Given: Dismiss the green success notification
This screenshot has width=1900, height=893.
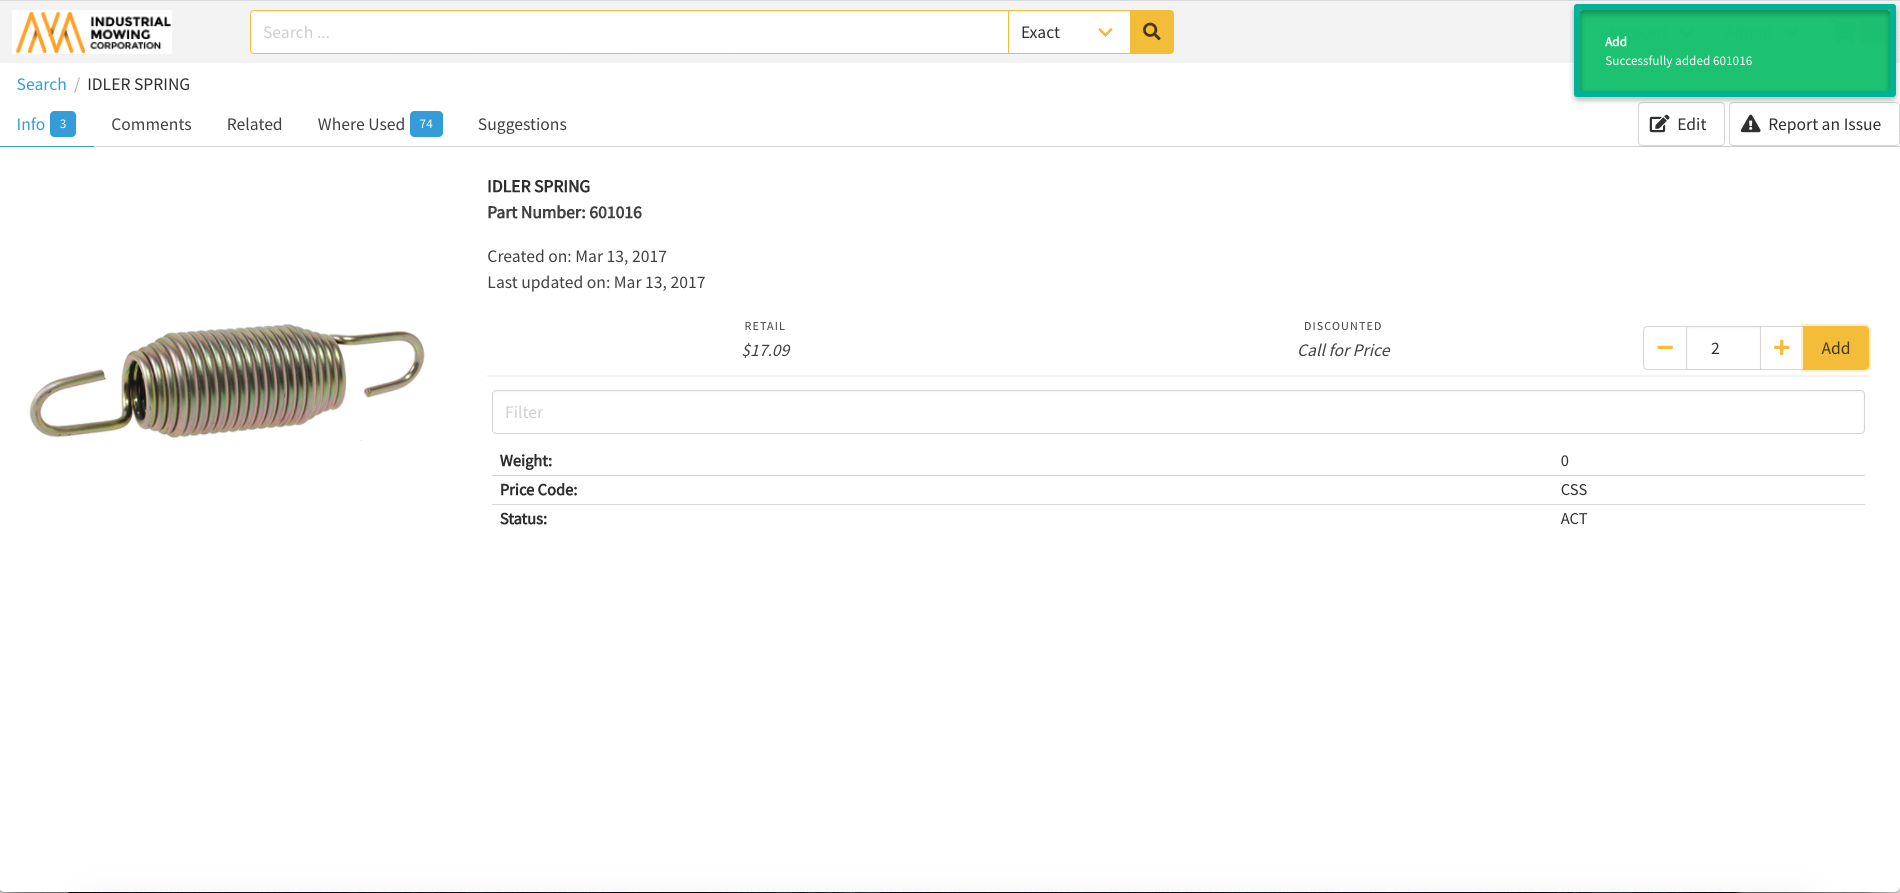Looking at the screenshot, I should tap(1733, 51).
